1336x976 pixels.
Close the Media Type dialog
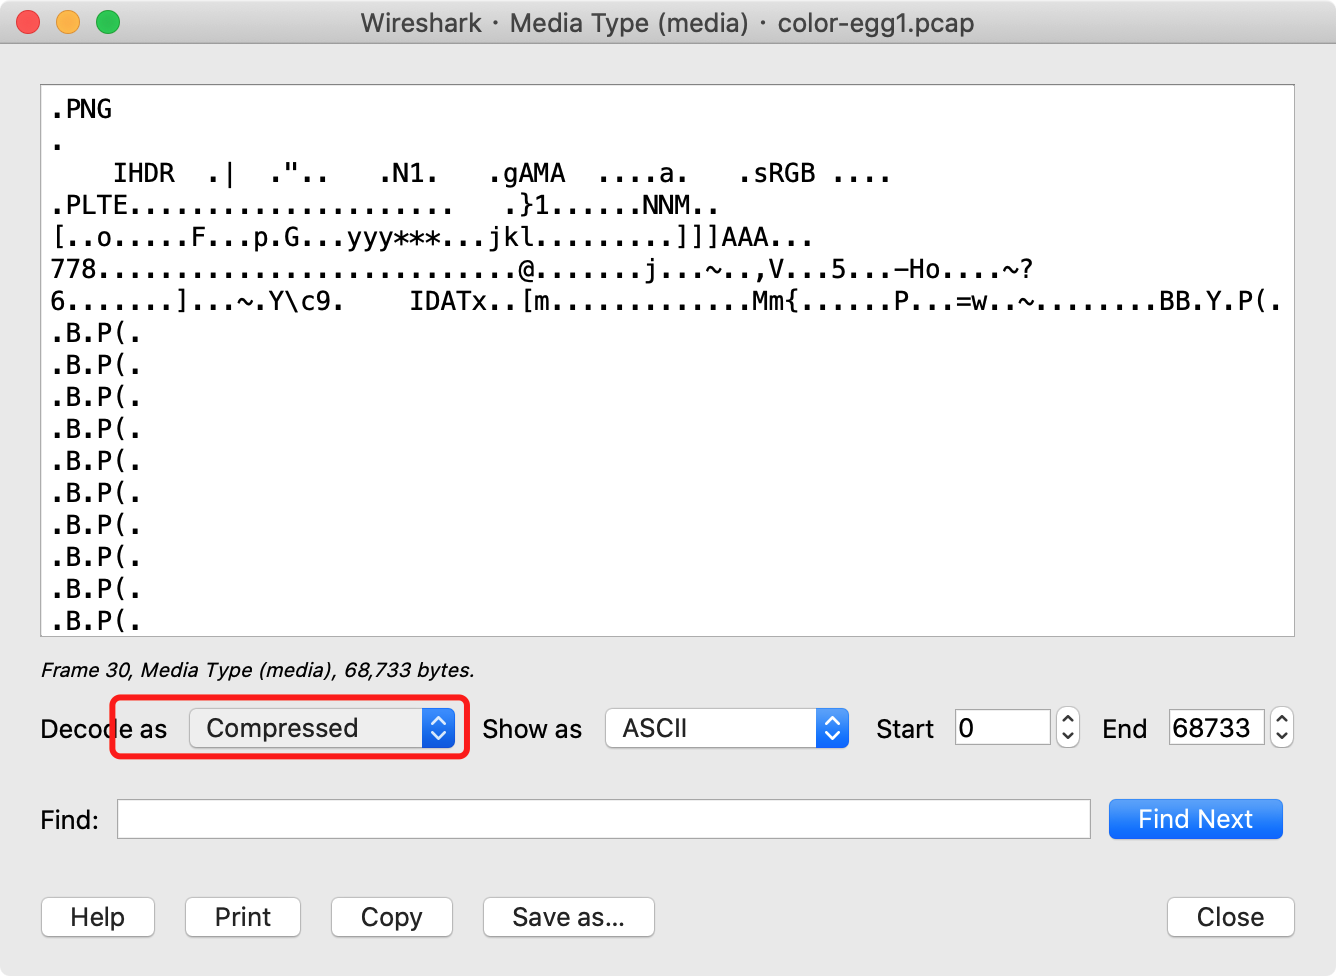click(x=1230, y=917)
